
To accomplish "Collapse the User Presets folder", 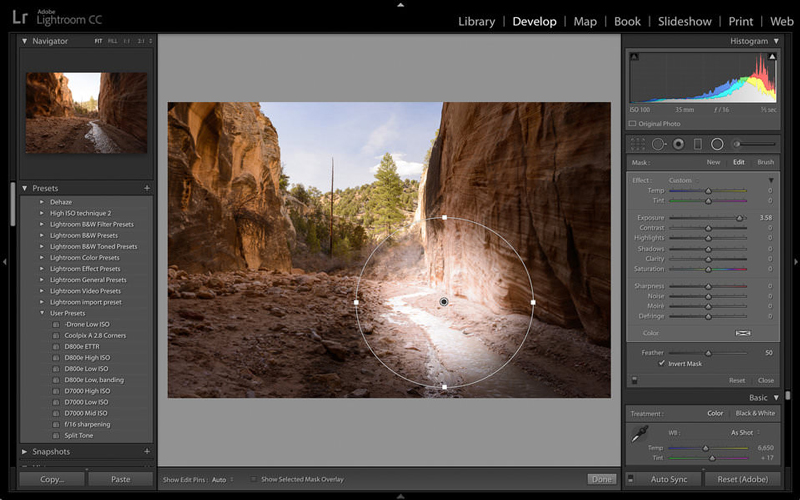I will pyautogui.click(x=42, y=313).
